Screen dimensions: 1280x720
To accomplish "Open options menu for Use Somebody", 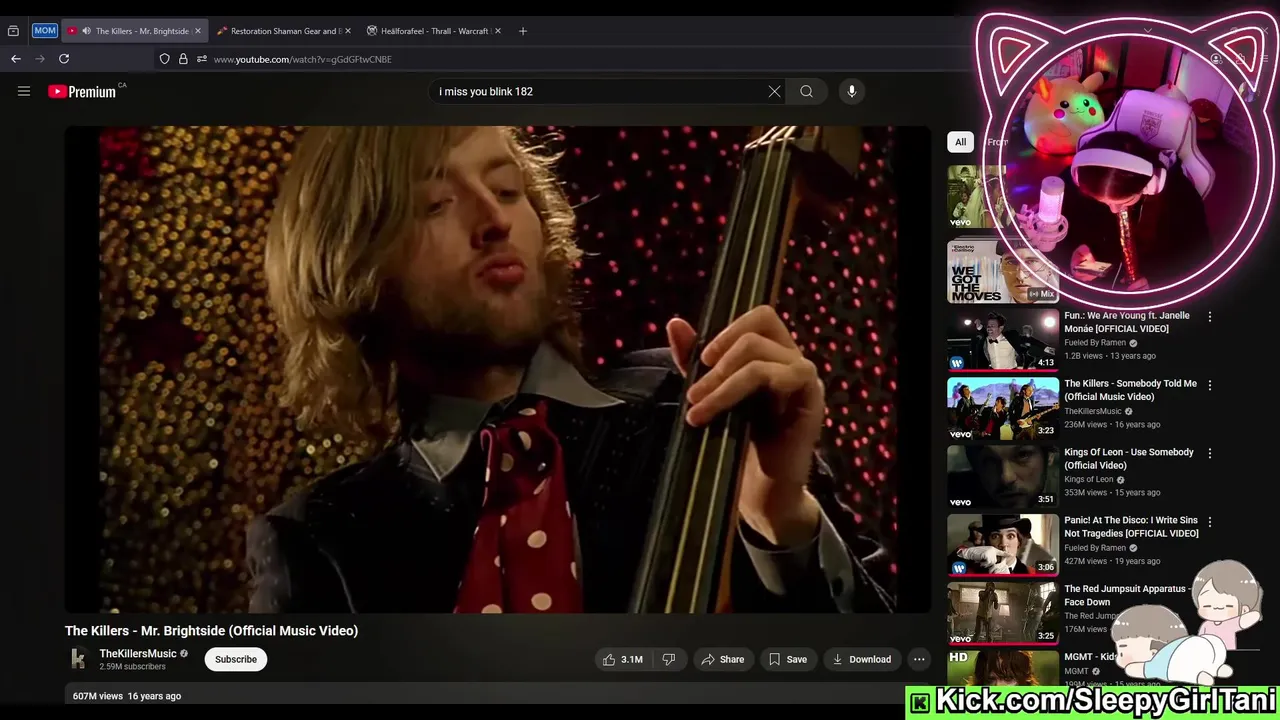I will coord(1210,453).
